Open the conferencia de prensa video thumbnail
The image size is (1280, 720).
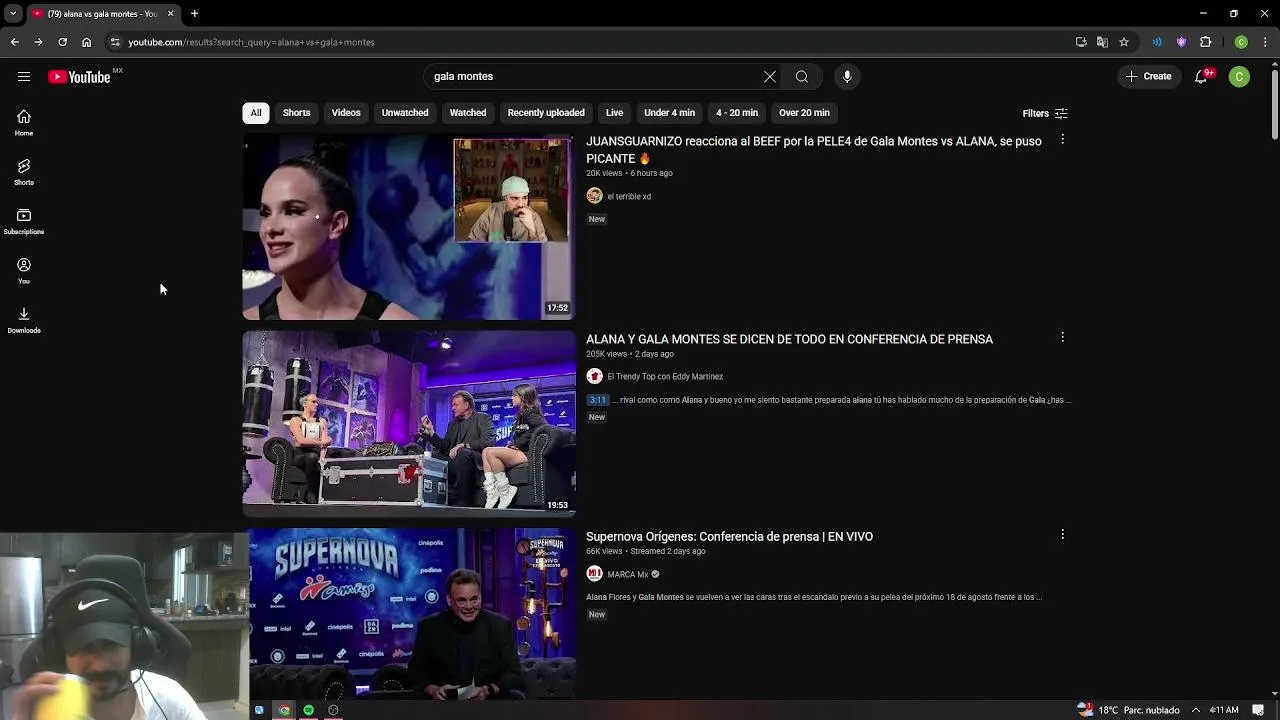point(409,424)
